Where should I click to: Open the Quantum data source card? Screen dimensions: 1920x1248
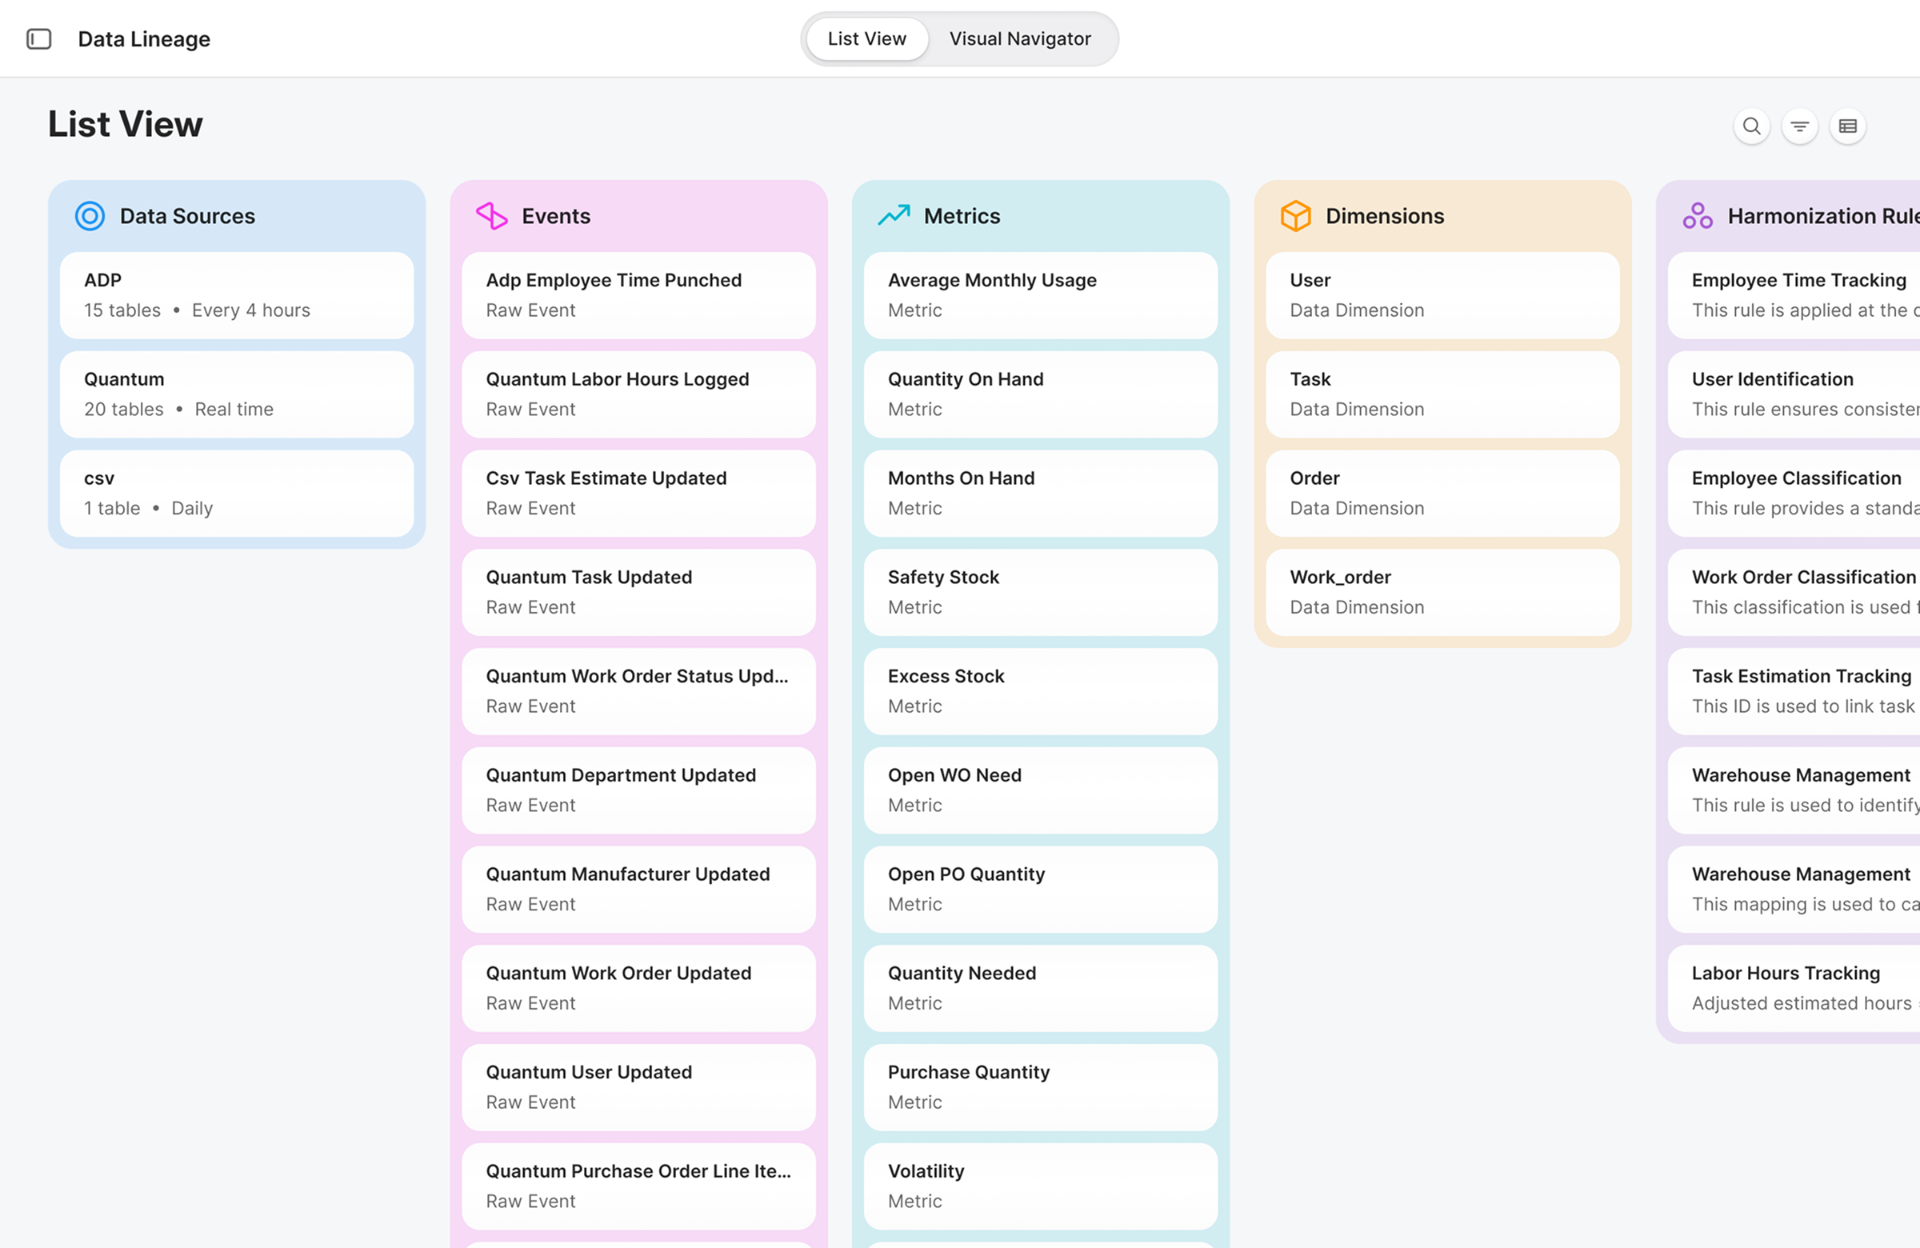pos(237,394)
